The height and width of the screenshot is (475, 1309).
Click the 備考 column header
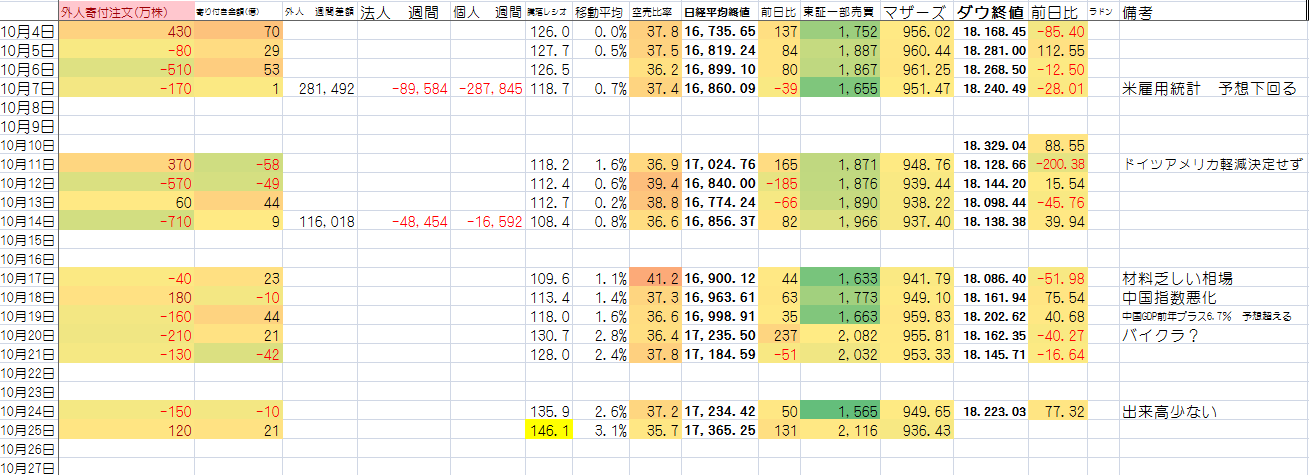(1143, 13)
